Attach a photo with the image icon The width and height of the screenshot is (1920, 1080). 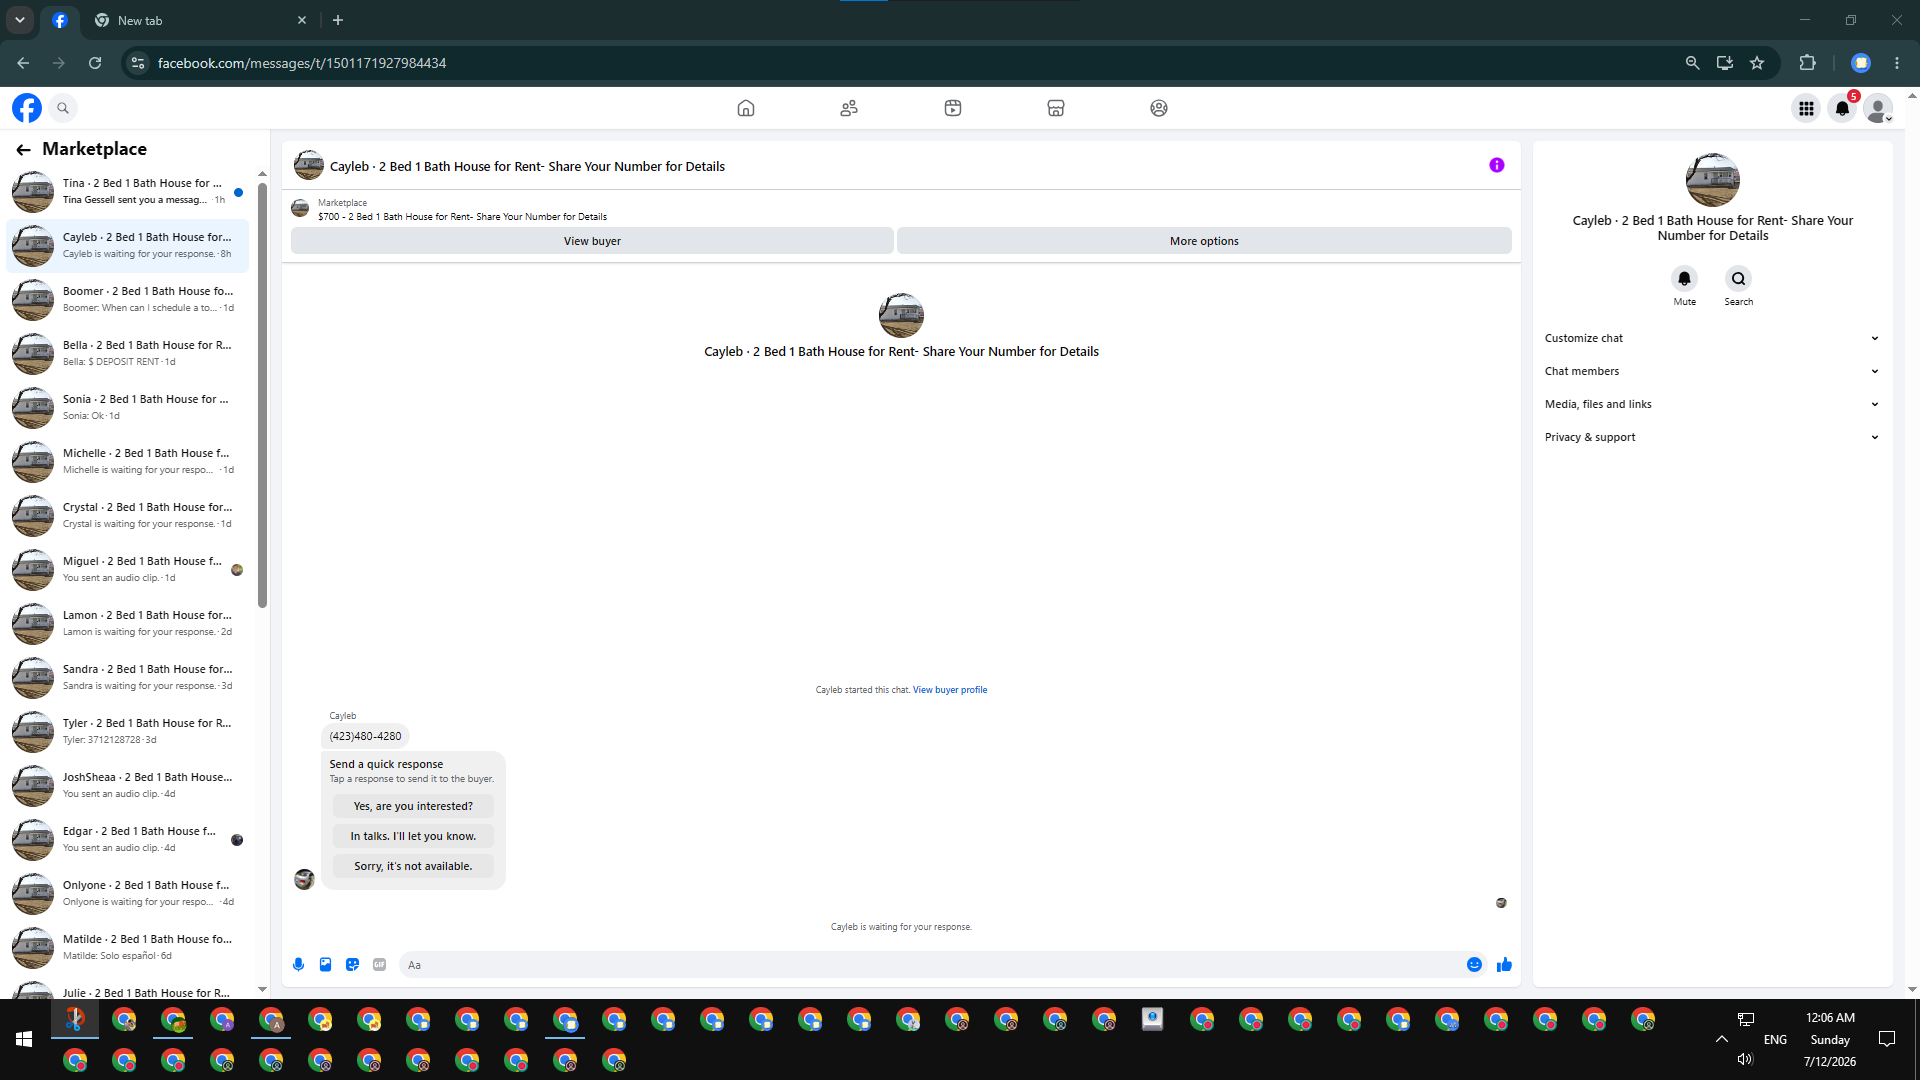coord(325,965)
